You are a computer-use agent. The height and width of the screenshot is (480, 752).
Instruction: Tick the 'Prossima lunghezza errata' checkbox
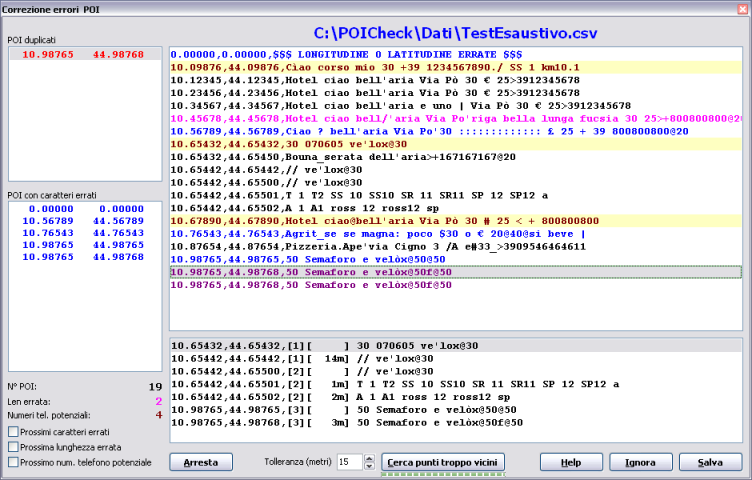[12, 447]
